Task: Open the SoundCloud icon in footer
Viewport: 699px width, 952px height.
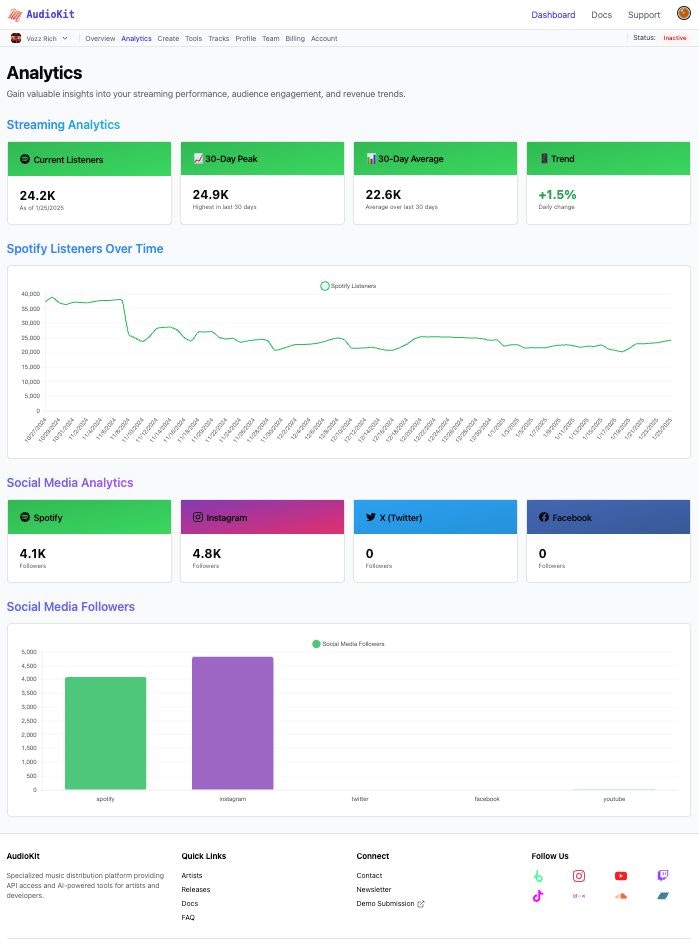Action: click(621, 896)
